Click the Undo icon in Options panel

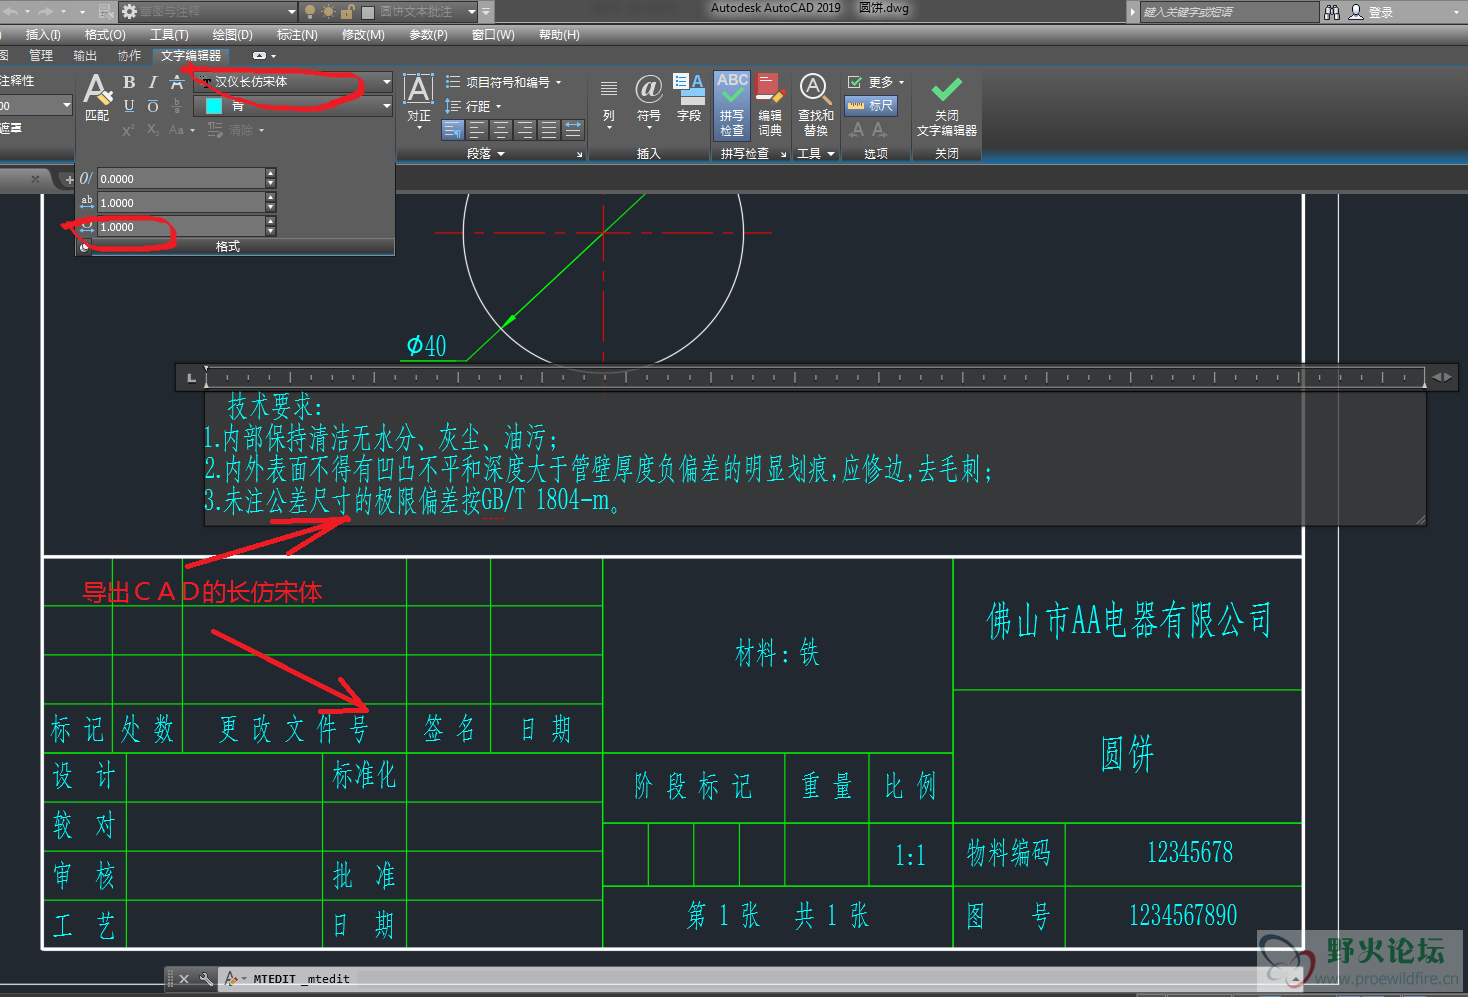(x=856, y=130)
